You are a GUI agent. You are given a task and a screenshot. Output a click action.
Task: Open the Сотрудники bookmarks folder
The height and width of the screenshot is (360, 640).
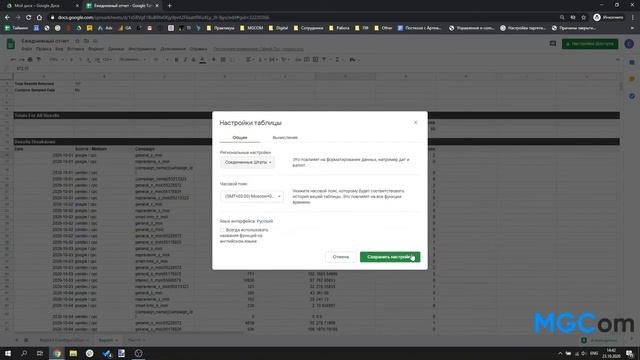[x=308, y=28]
